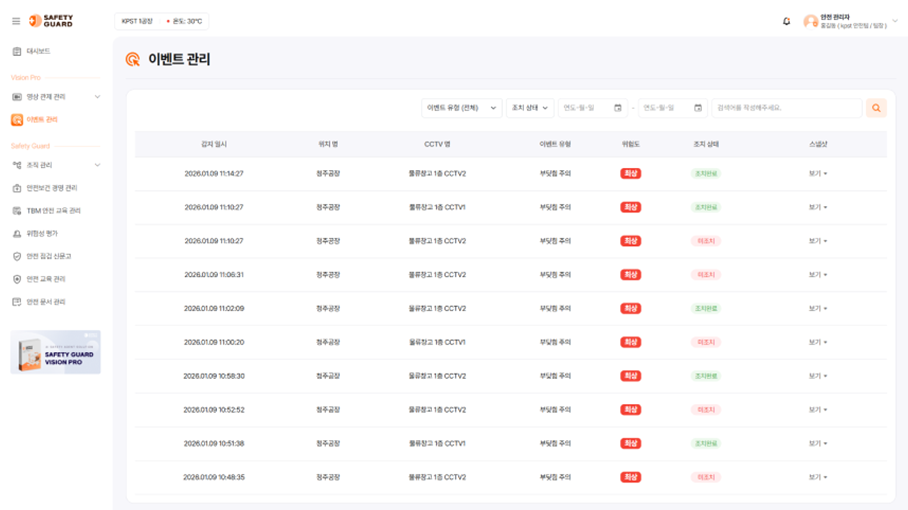Expand the 영상 관제 관리 menu chevron
Screen dimensions: 908x510
[x=97, y=97]
